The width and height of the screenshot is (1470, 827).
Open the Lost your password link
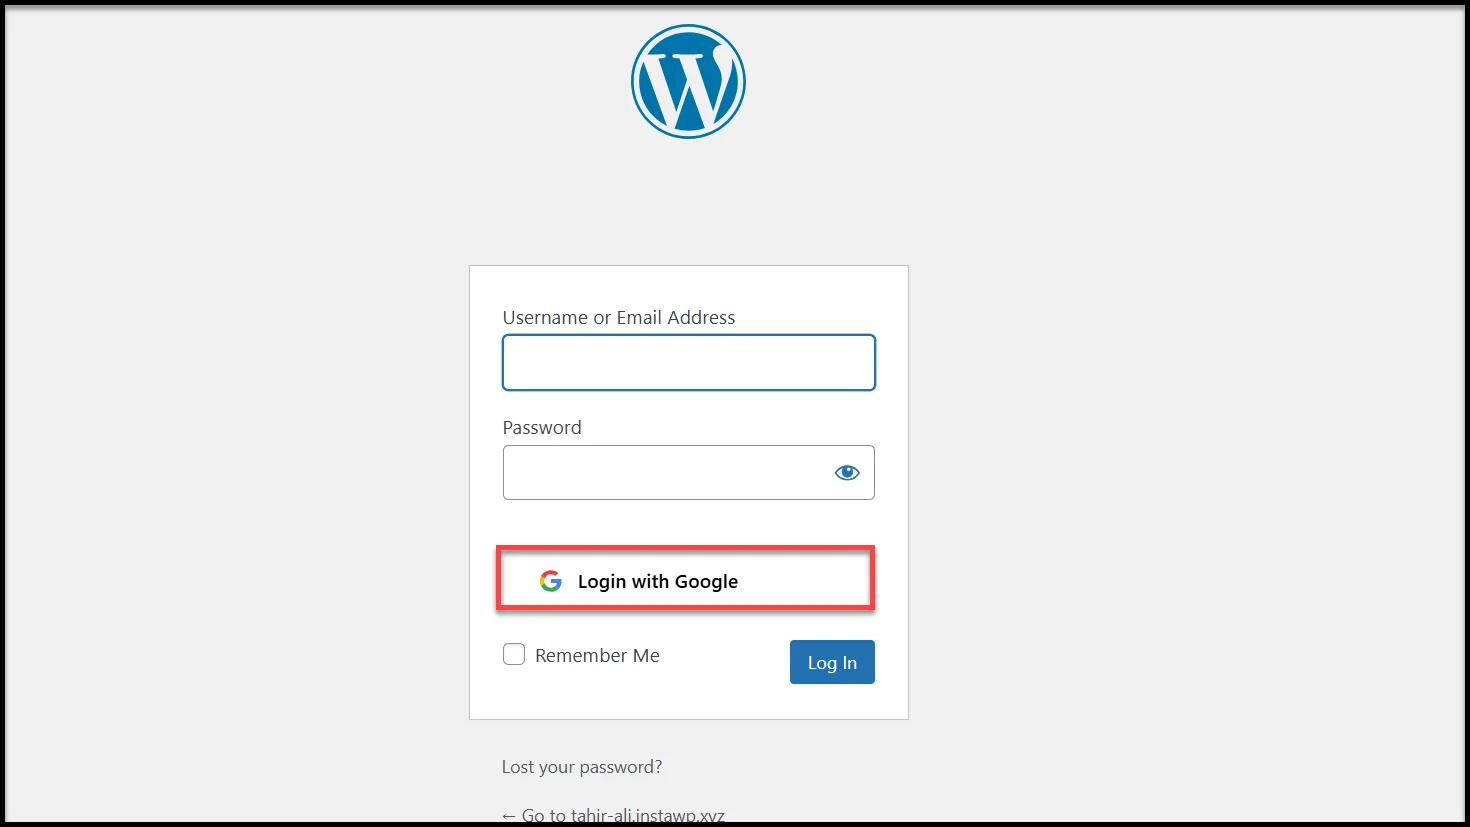tap(582, 767)
